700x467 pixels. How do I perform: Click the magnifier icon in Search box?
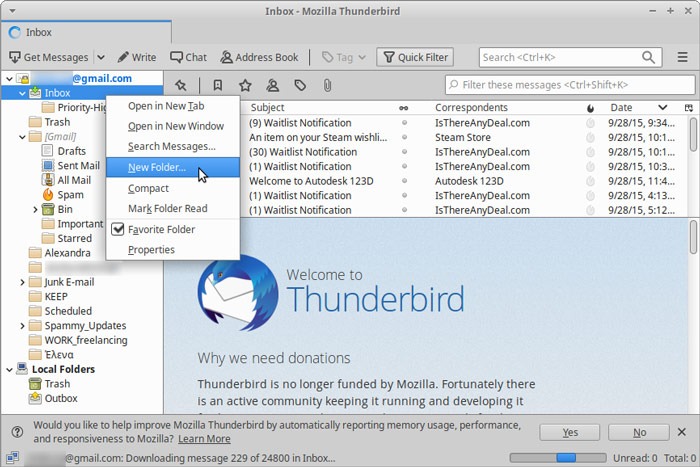(648, 57)
